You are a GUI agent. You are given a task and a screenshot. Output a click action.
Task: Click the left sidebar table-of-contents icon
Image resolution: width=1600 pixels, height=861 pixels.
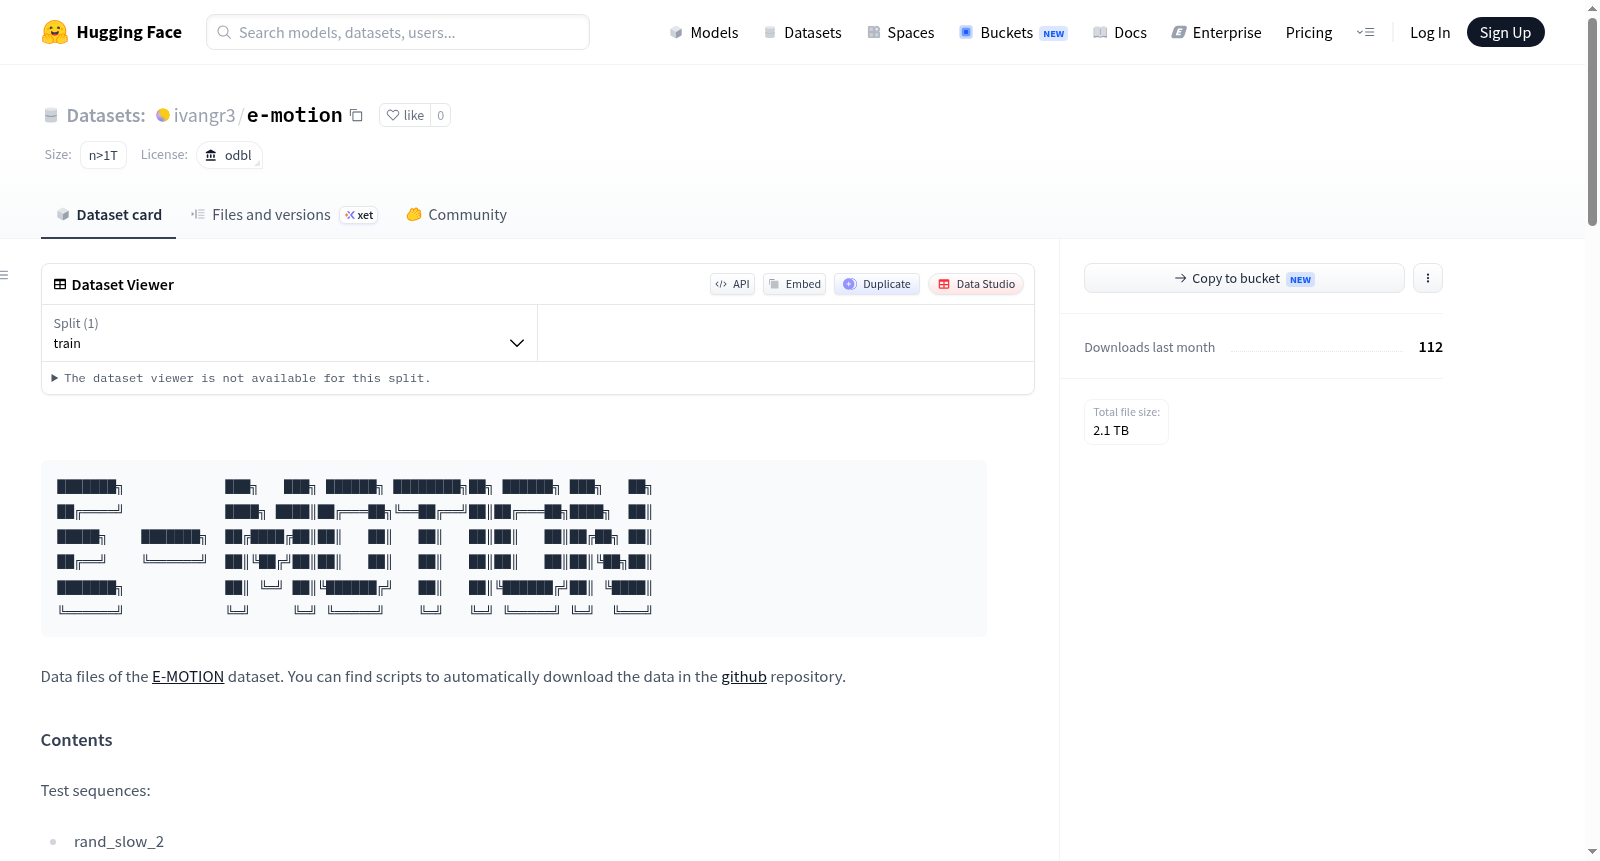click(5, 275)
